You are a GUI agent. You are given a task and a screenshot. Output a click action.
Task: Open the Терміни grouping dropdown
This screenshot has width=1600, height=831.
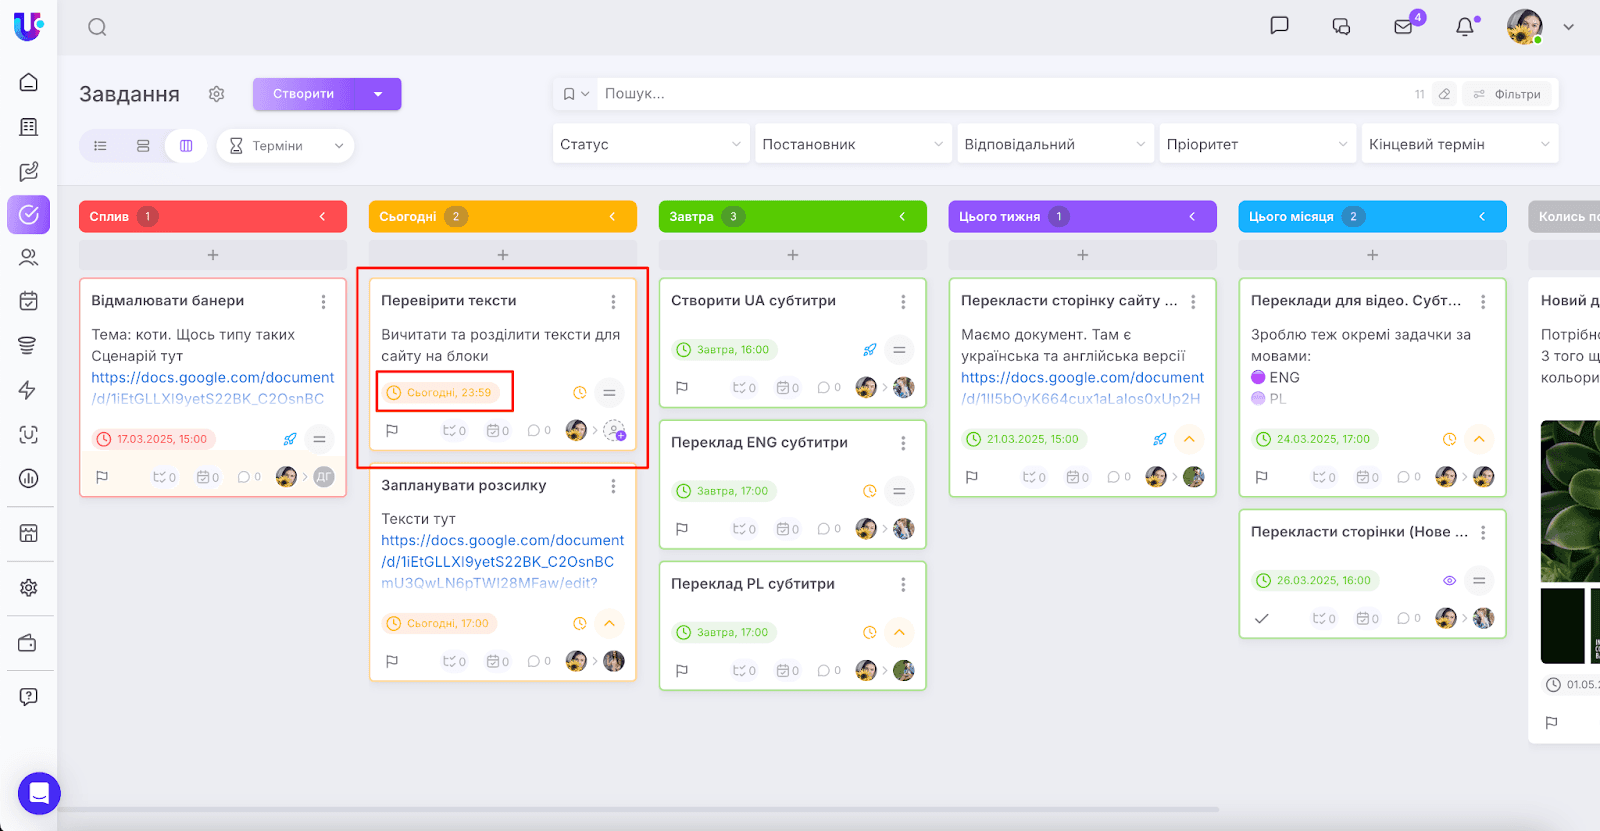pyautogui.click(x=285, y=146)
